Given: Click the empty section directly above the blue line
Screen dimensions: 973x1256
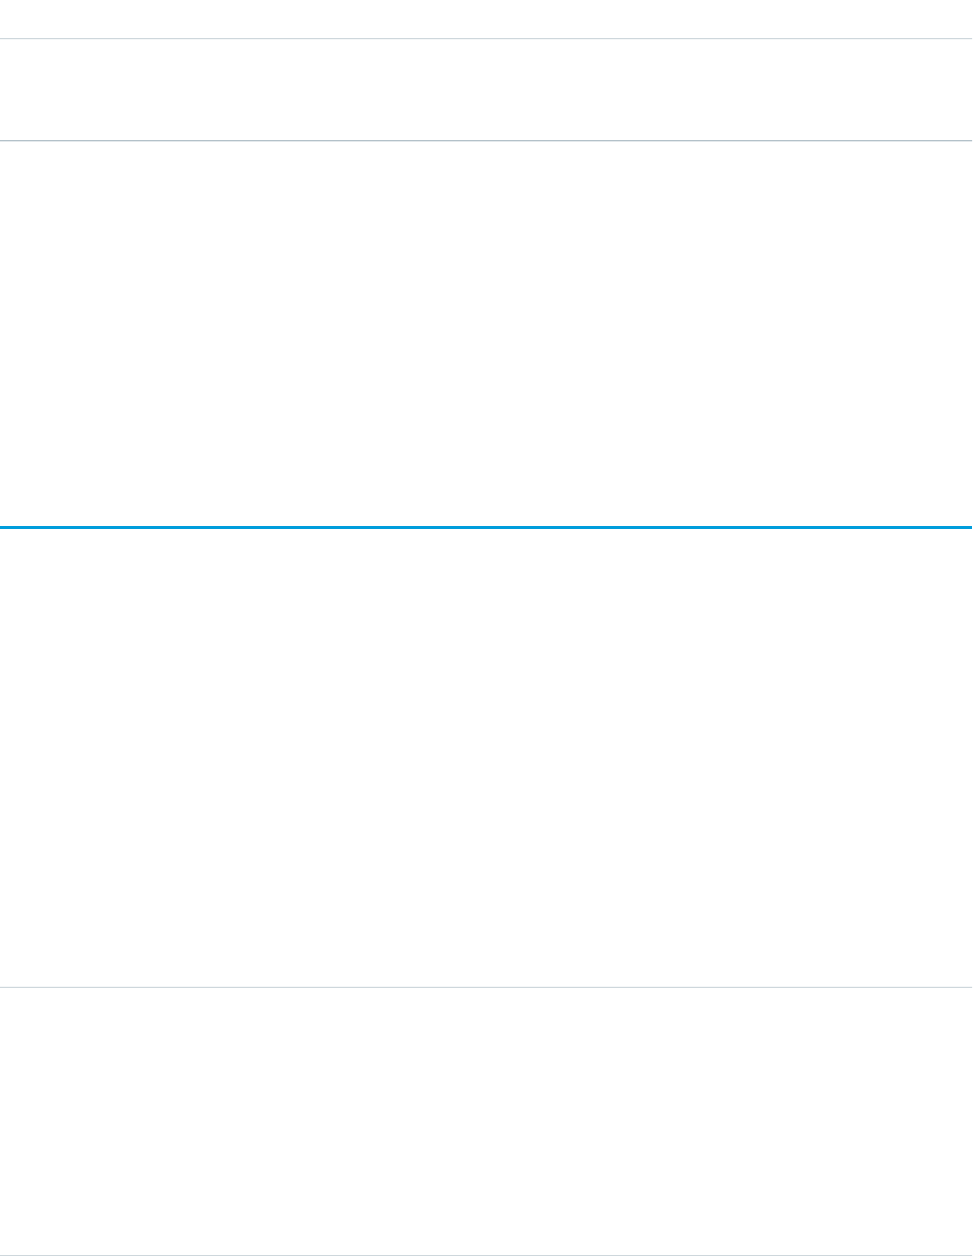Looking at the screenshot, I should click(486, 333).
